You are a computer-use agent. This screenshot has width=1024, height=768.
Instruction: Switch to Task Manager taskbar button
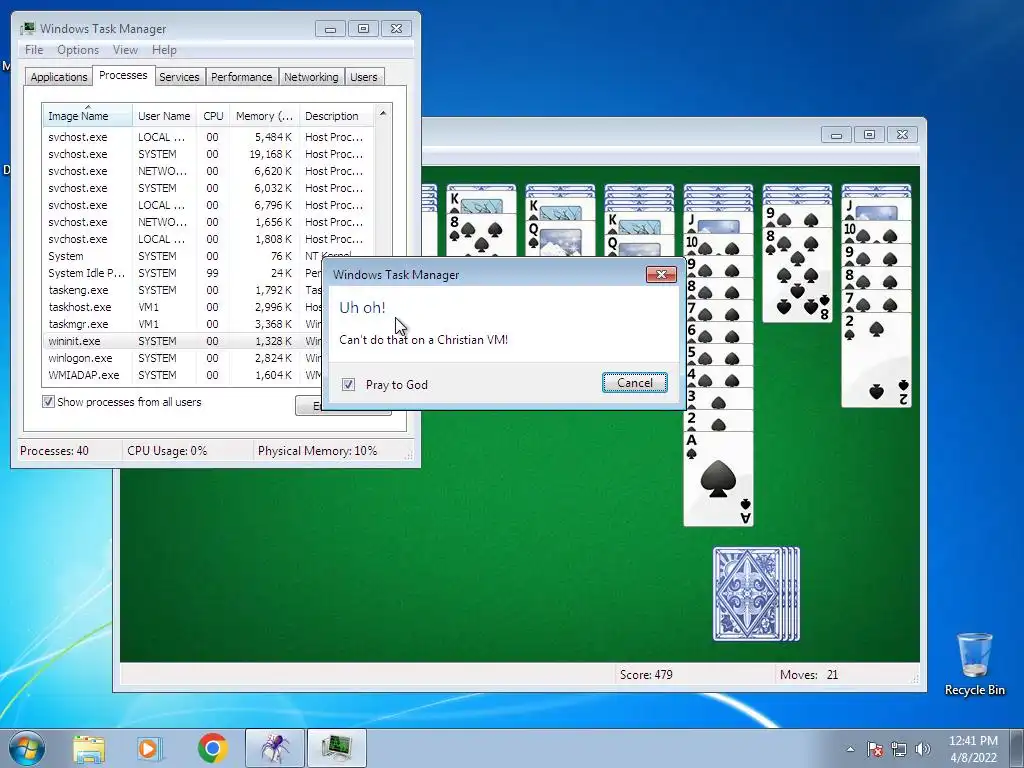pos(336,748)
